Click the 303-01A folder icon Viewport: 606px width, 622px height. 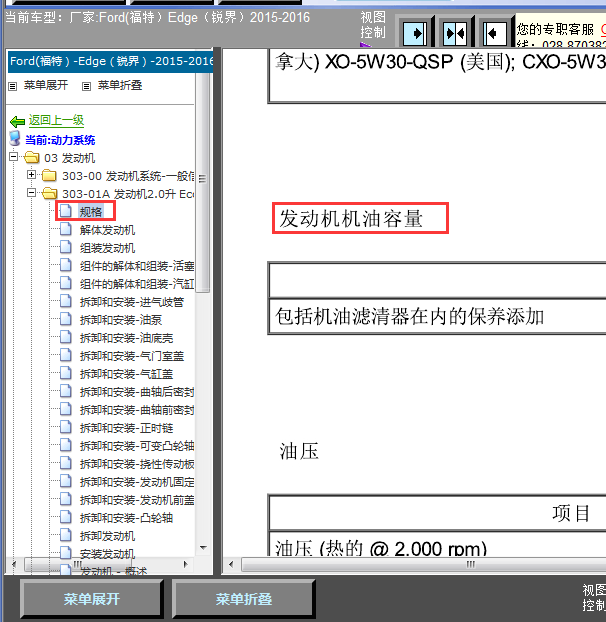49,193
